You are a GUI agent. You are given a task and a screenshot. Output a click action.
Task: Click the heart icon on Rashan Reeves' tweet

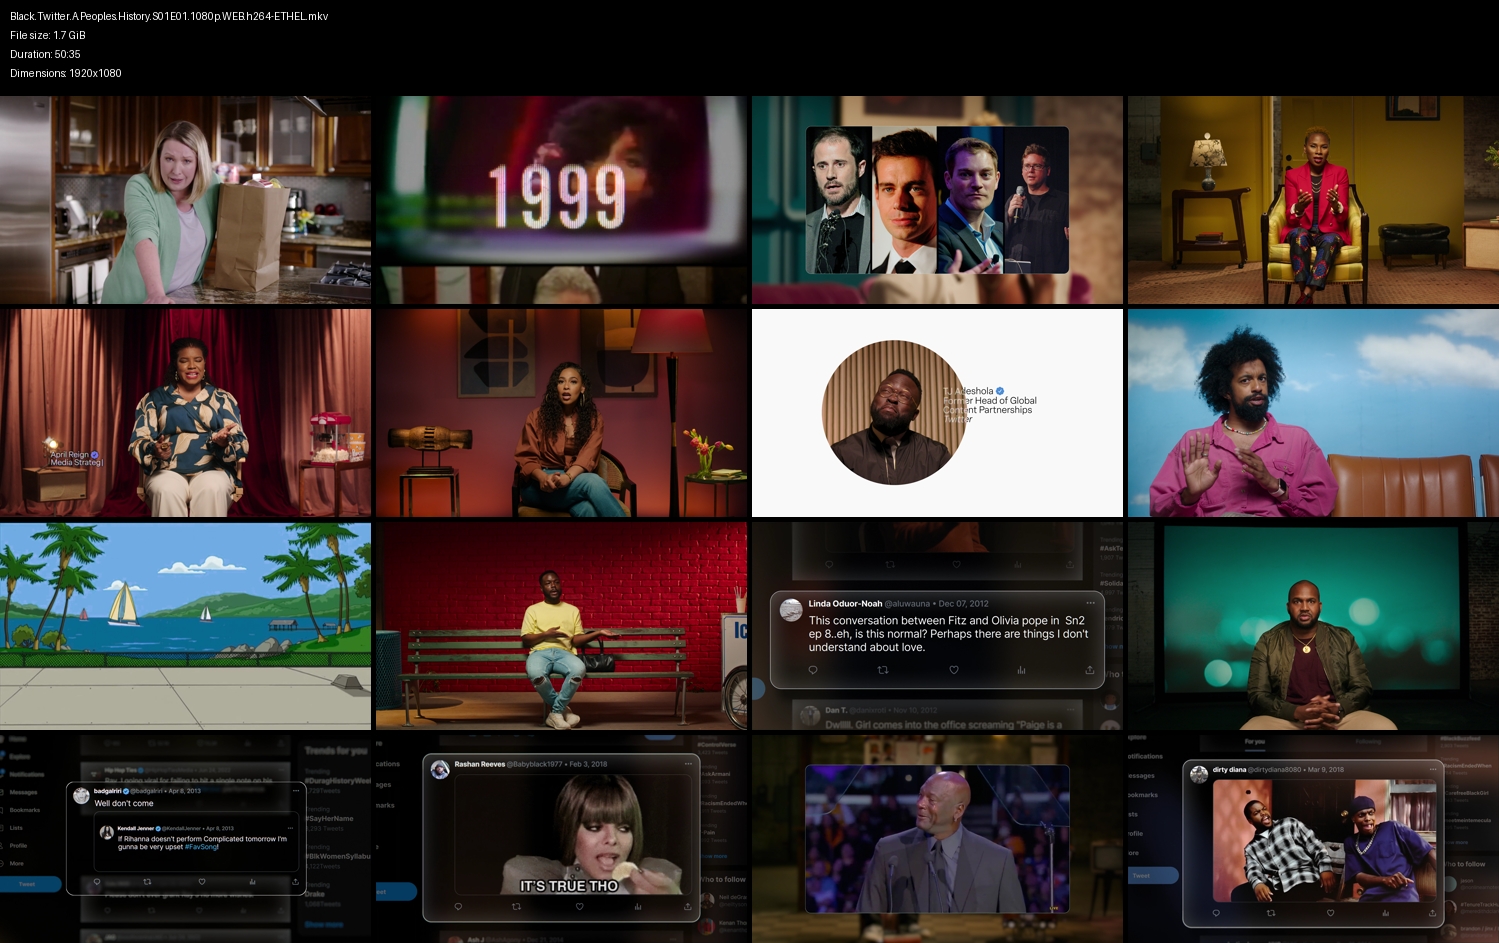click(x=579, y=906)
